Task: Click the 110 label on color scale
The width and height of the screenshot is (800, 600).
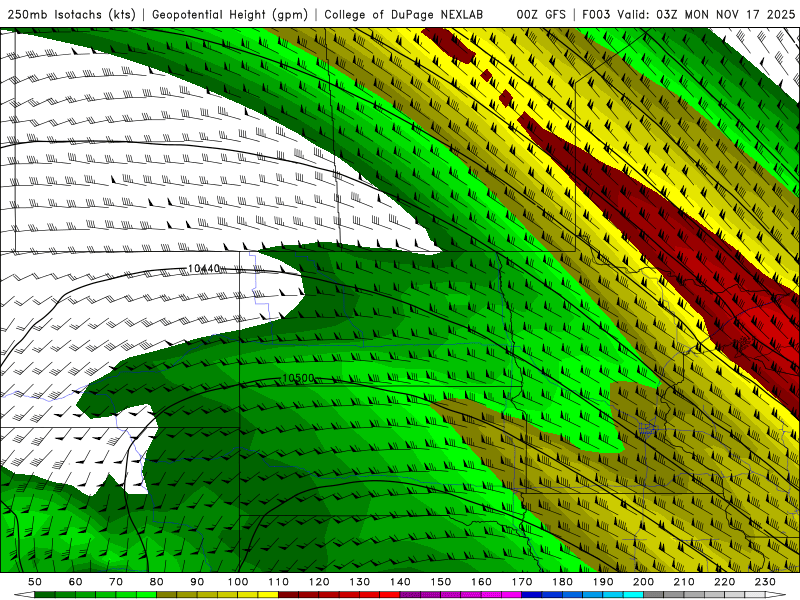Action: 278,582
